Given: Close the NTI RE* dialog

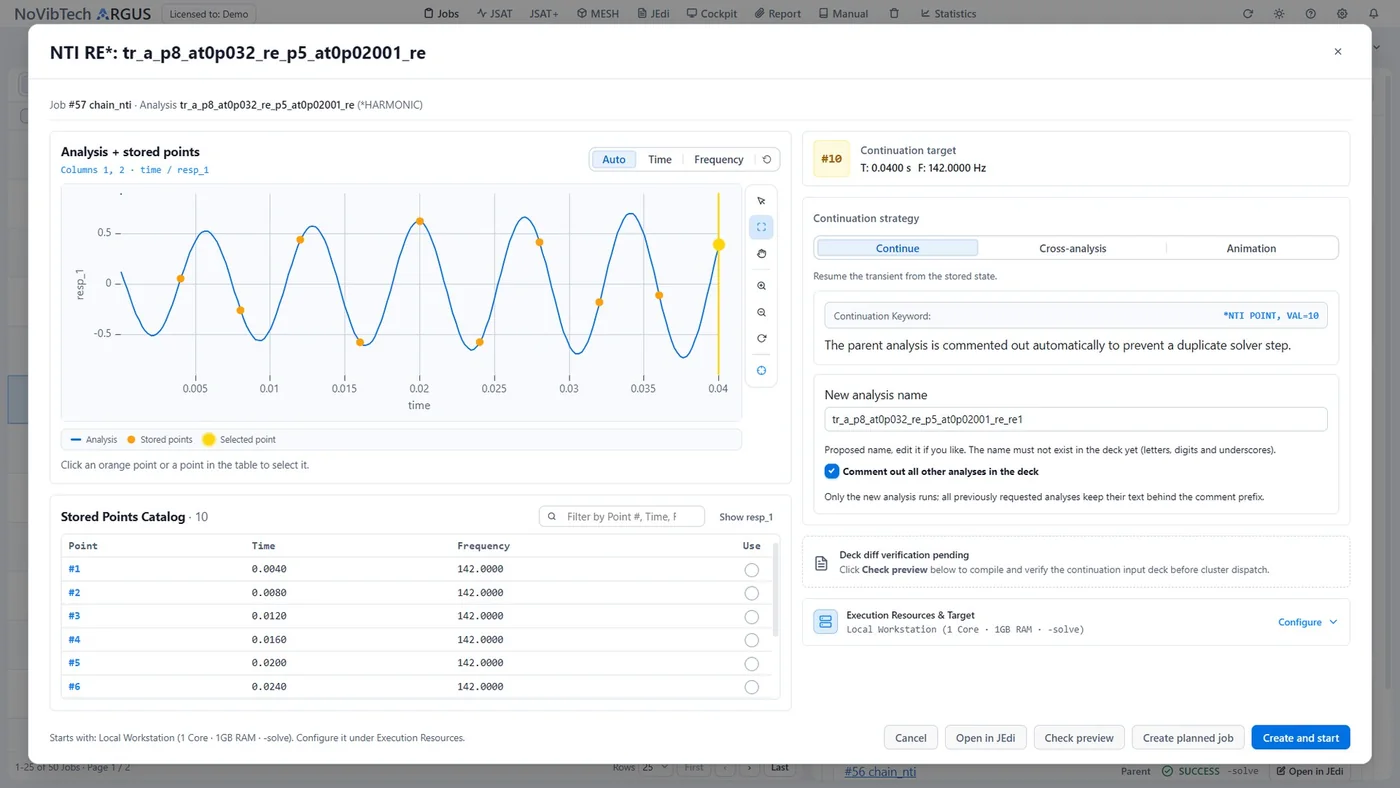Looking at the screenshot, I should (1338, 52).
